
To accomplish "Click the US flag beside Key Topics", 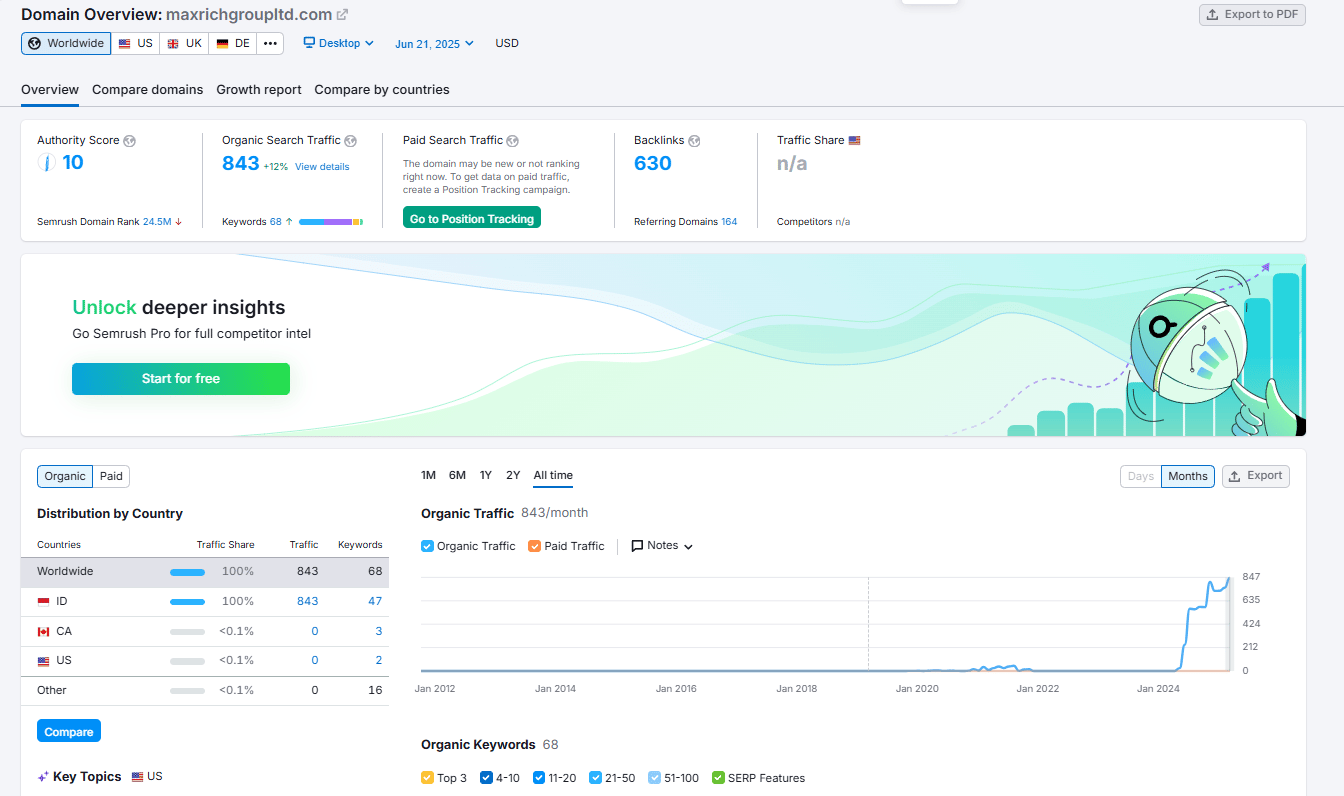I will (x=138, y=777).
